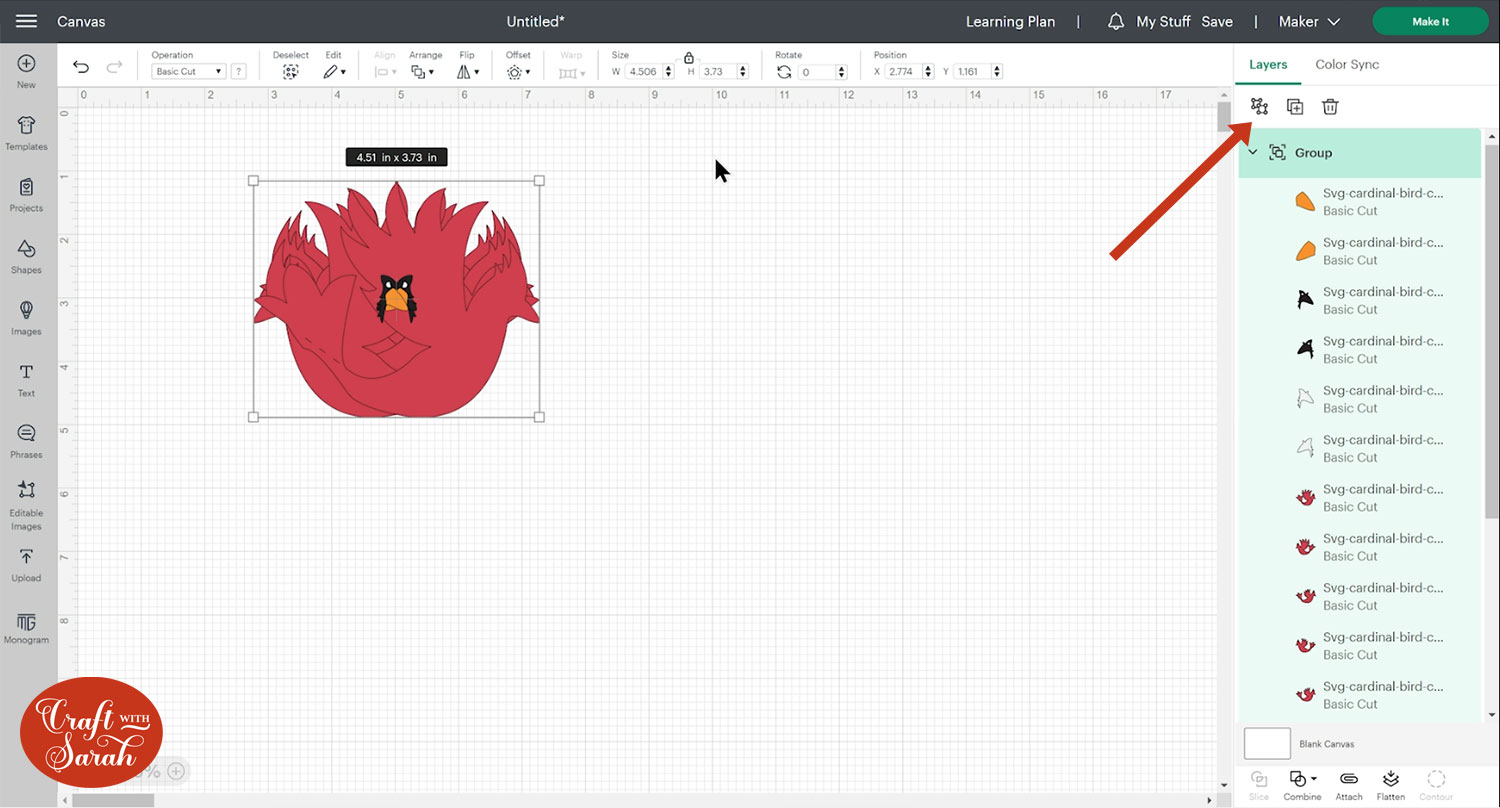The width and height of the screenshot is (1500, 808).
Task: Open the Flip dropdown
Action: click(x=468, y=72)
